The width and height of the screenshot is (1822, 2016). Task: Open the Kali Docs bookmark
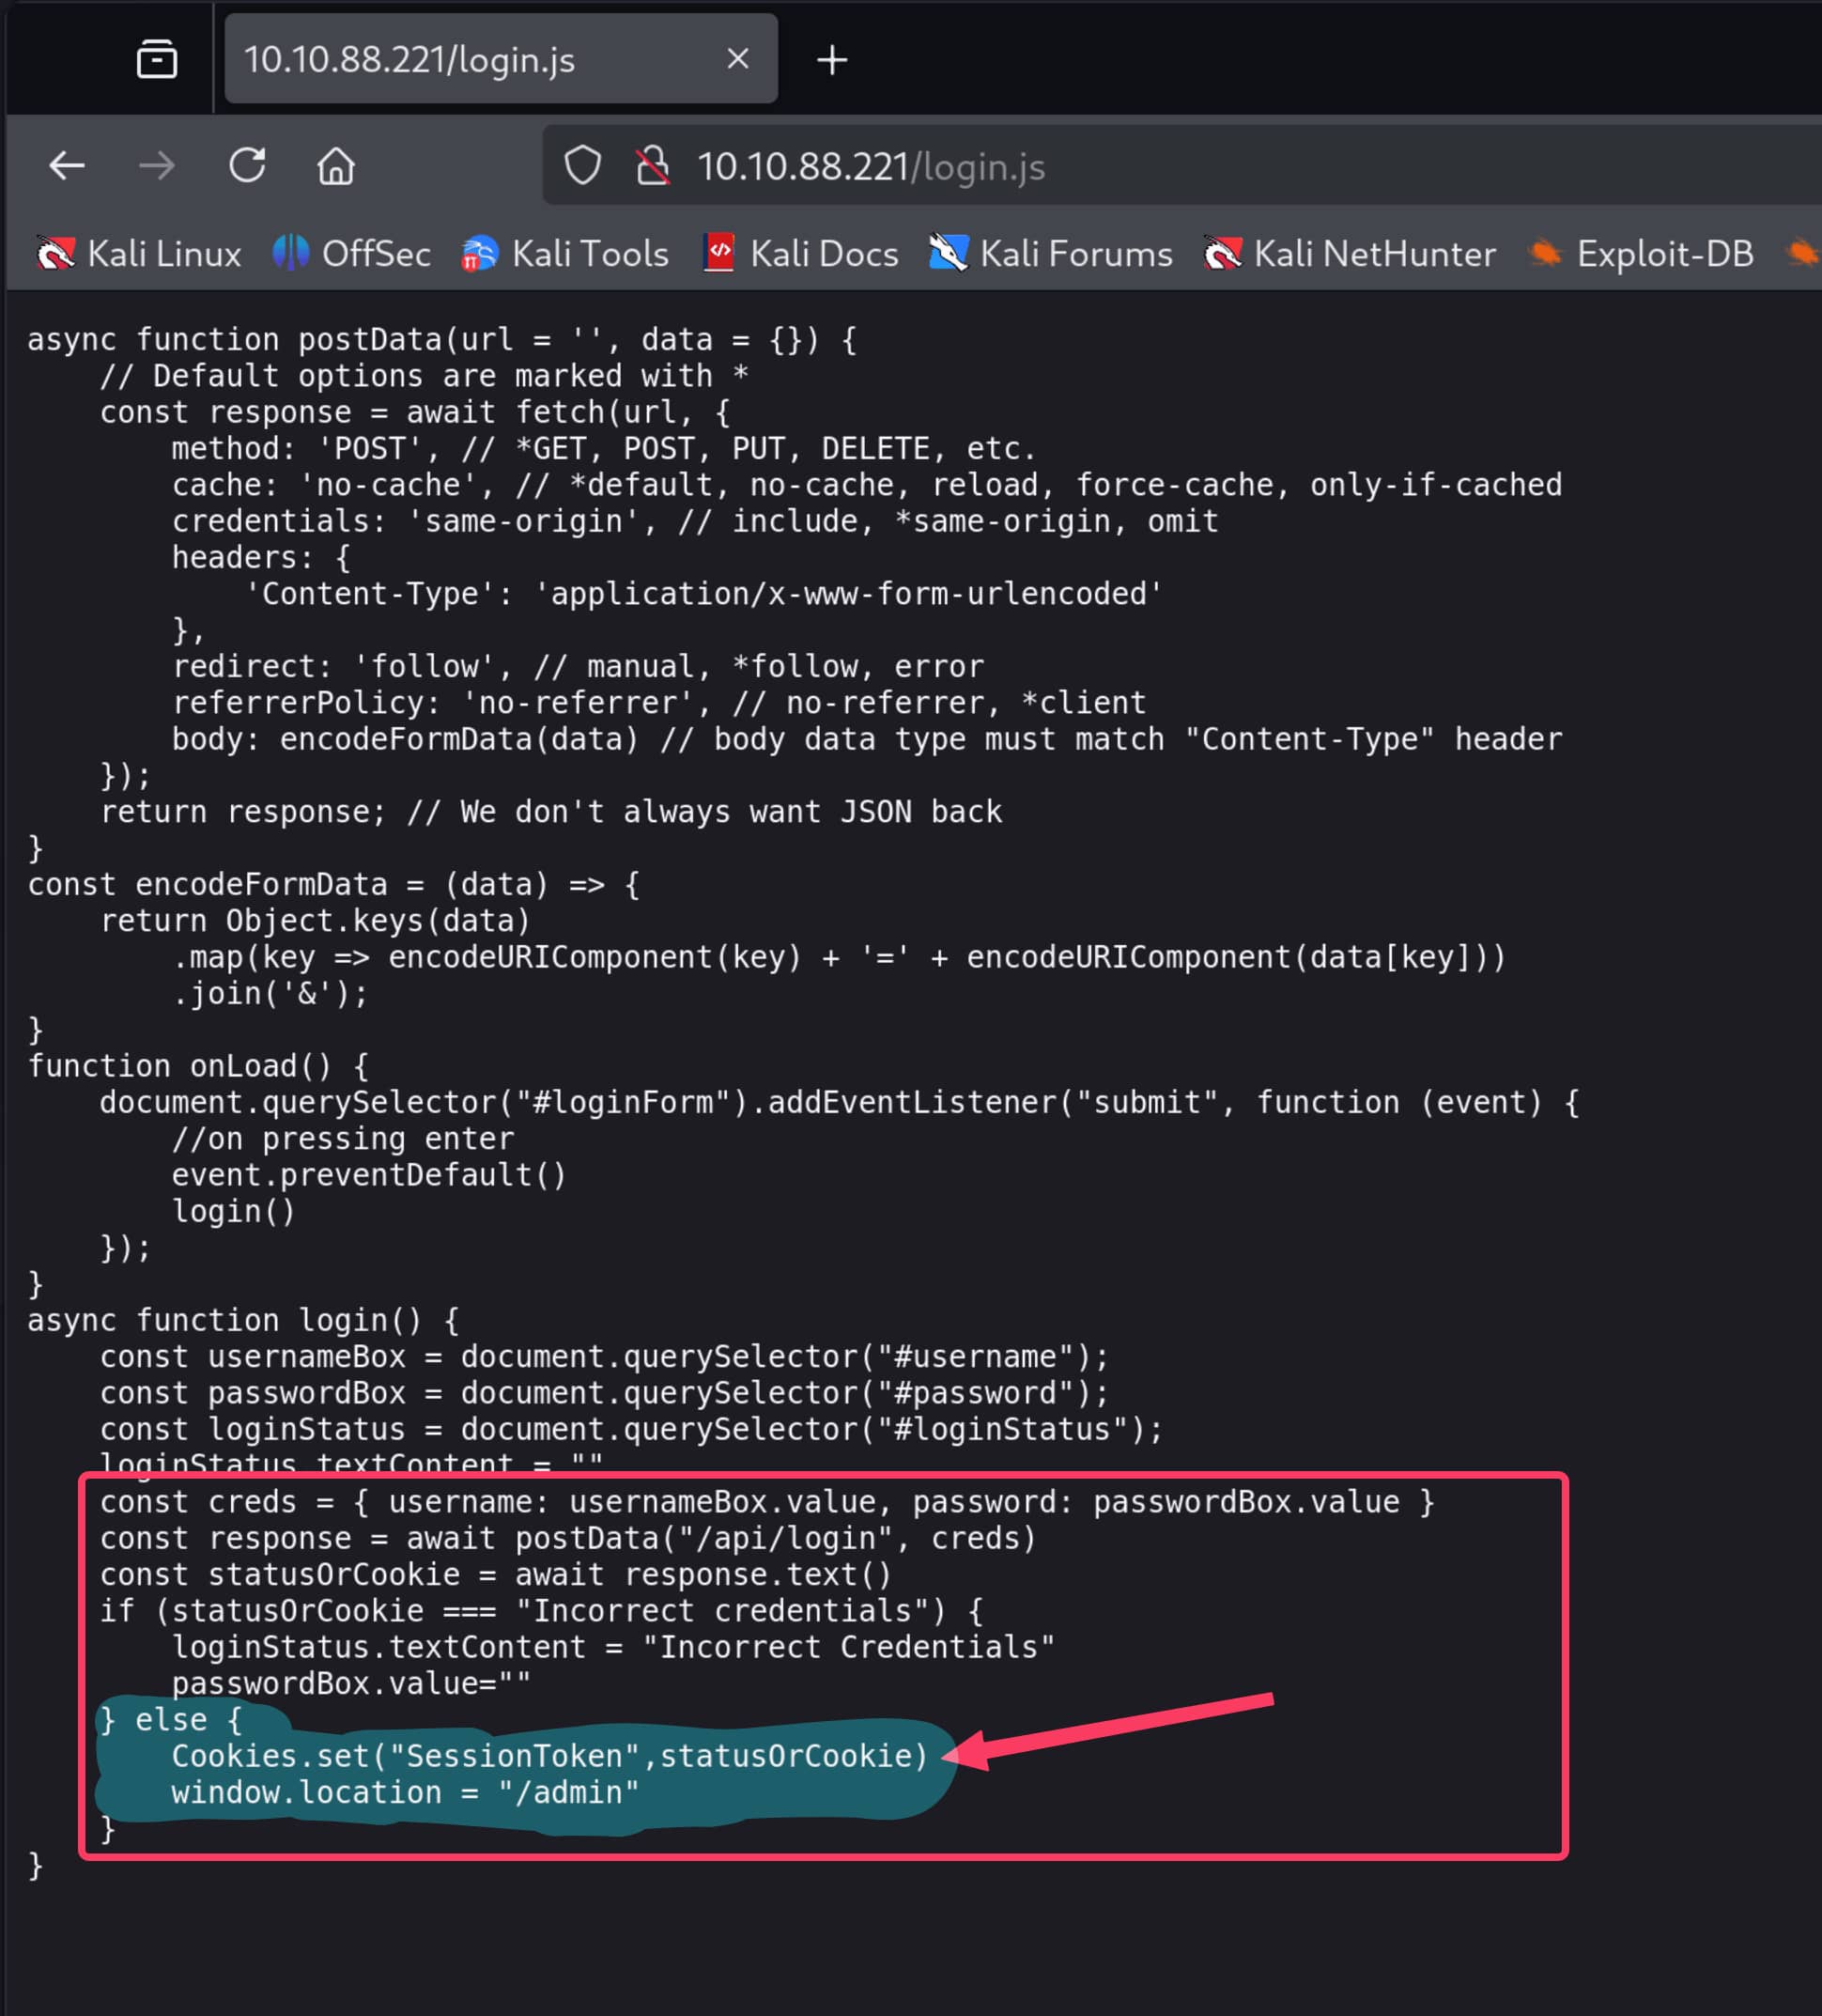[802, 254]
